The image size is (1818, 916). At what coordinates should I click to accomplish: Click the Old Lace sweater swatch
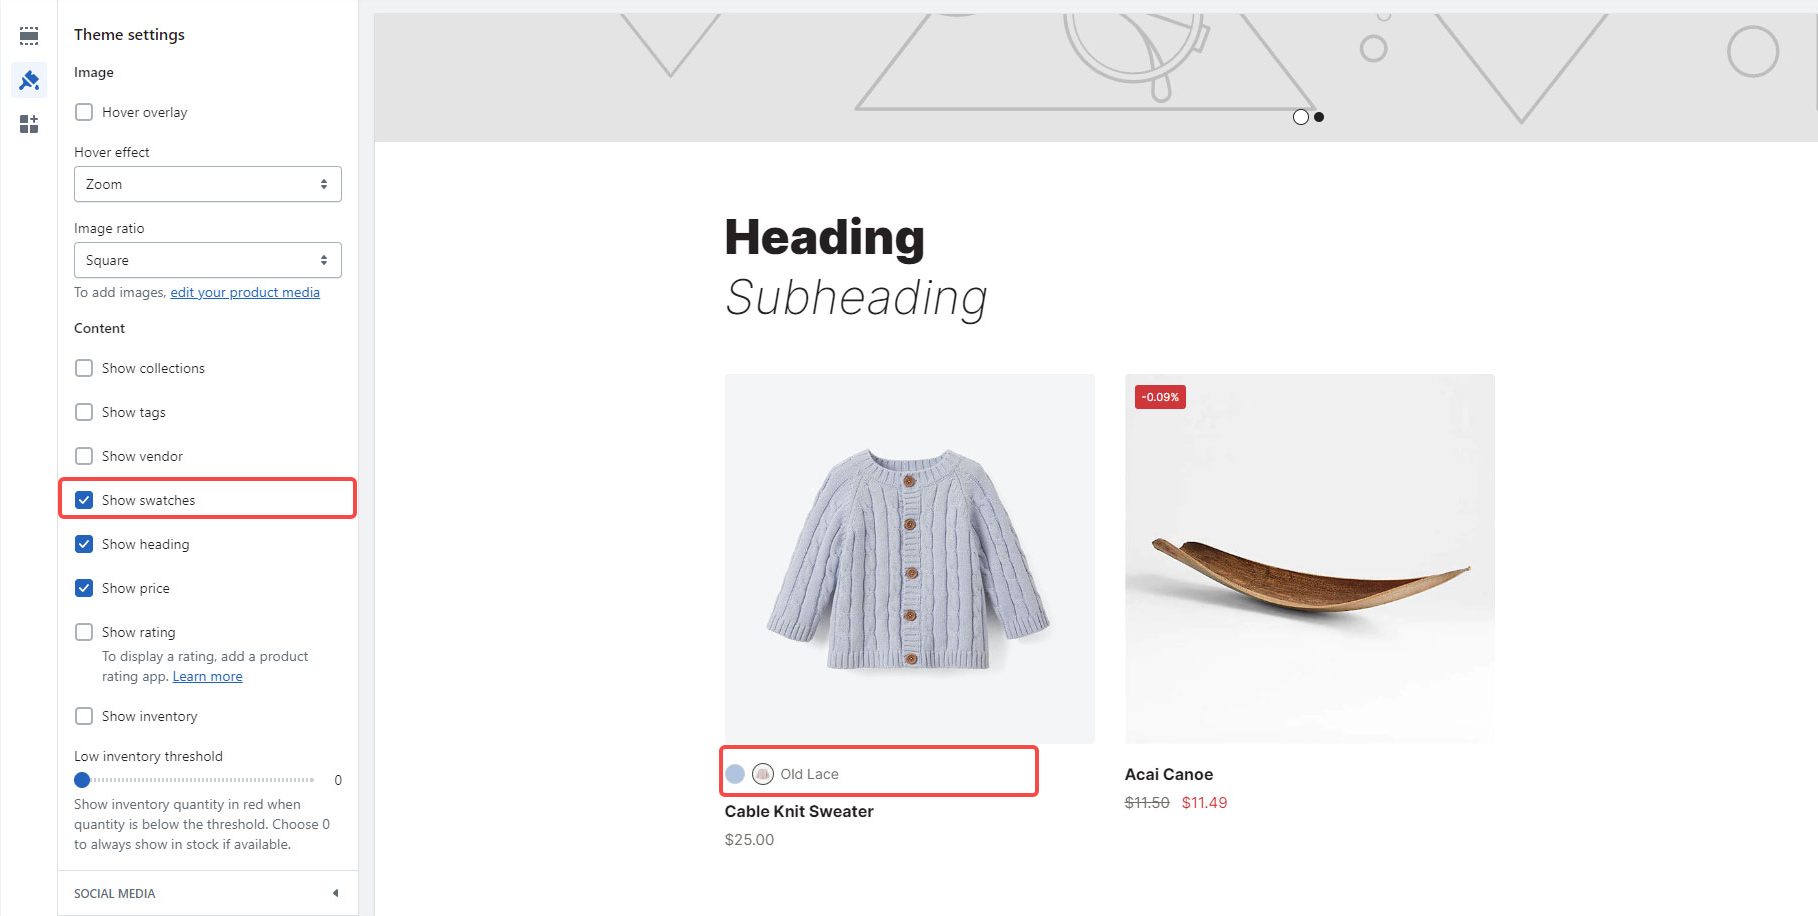(763, 774)
